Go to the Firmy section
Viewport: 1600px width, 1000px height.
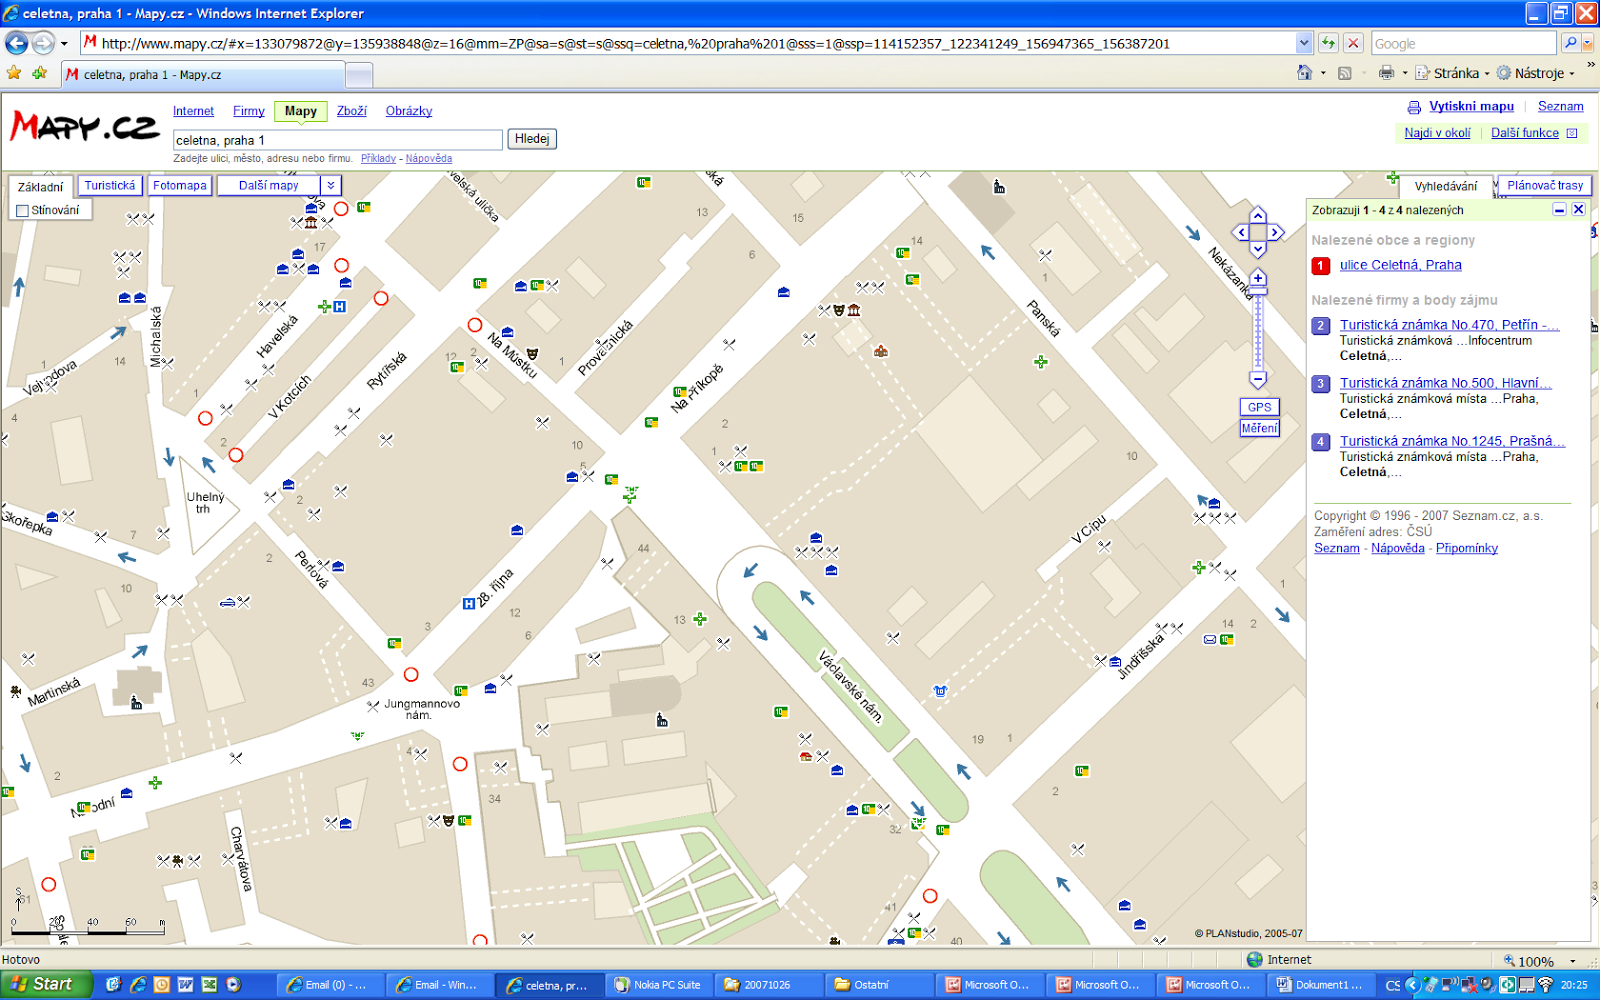tap(249, 111)
